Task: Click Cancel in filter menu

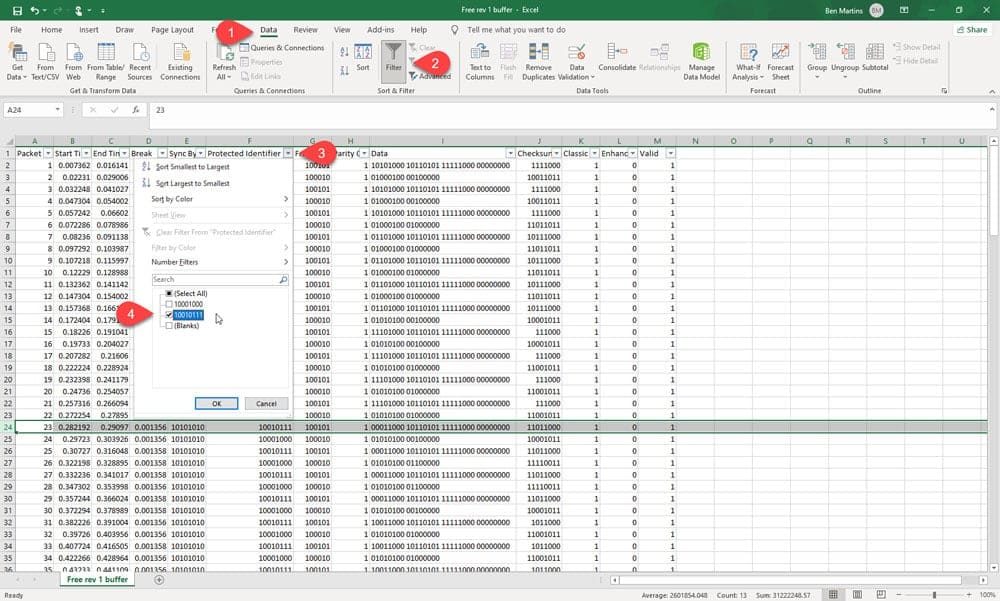Action: [x=266, y=404]
